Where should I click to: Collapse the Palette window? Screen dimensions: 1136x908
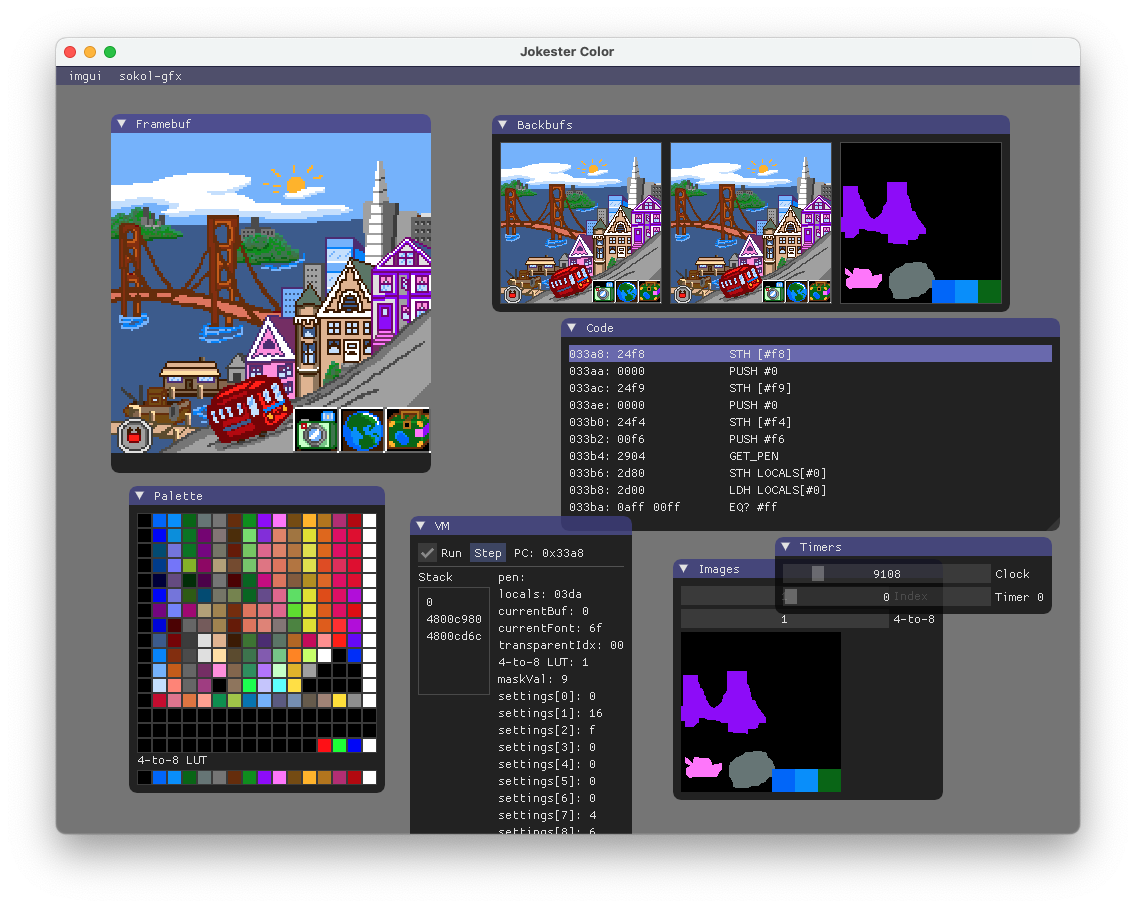coord(140,496)
